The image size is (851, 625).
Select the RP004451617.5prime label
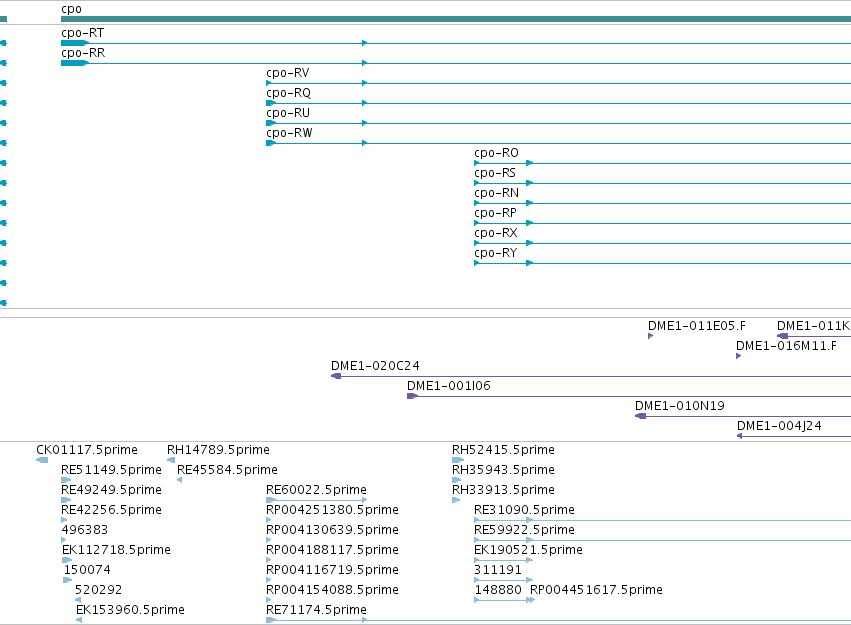(x=596, y=590)
